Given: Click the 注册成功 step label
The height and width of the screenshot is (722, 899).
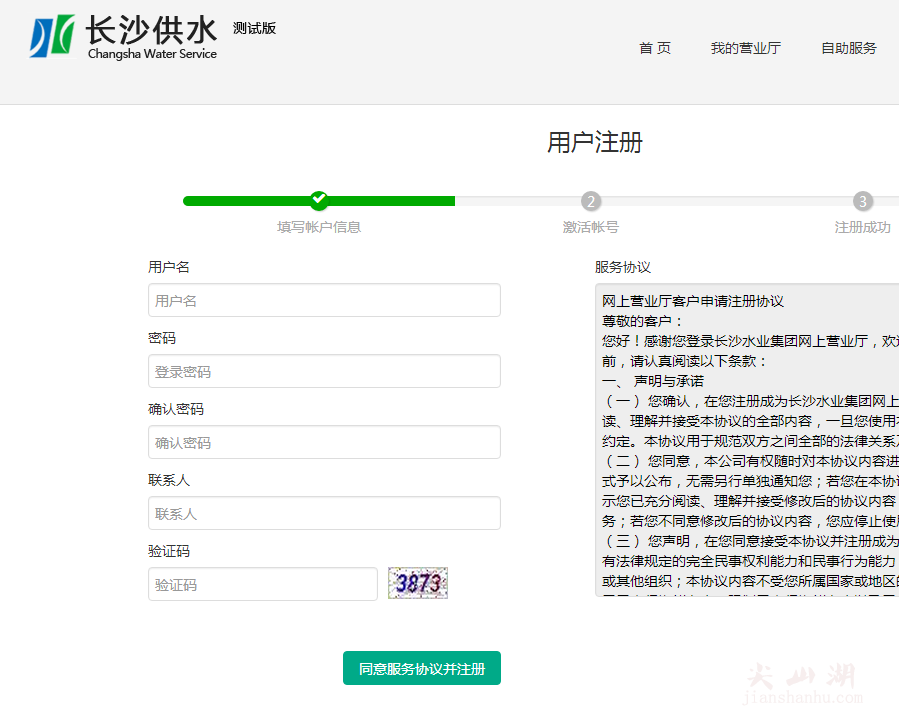Looking at the screenshot, I should 862,227.
